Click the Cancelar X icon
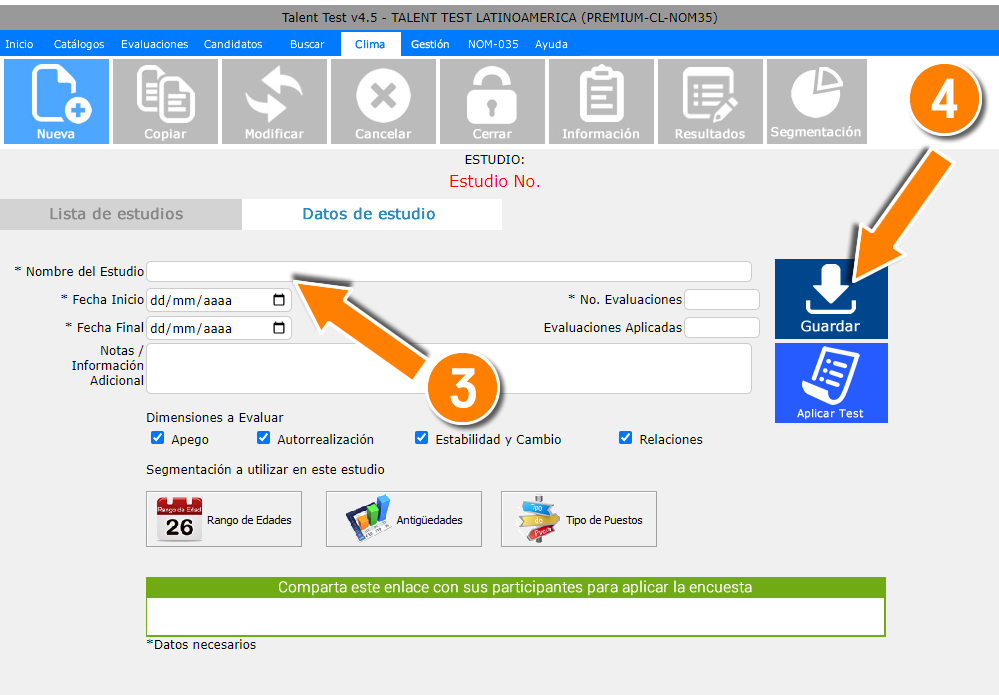 pyautogui.click(x=384, y=101)
